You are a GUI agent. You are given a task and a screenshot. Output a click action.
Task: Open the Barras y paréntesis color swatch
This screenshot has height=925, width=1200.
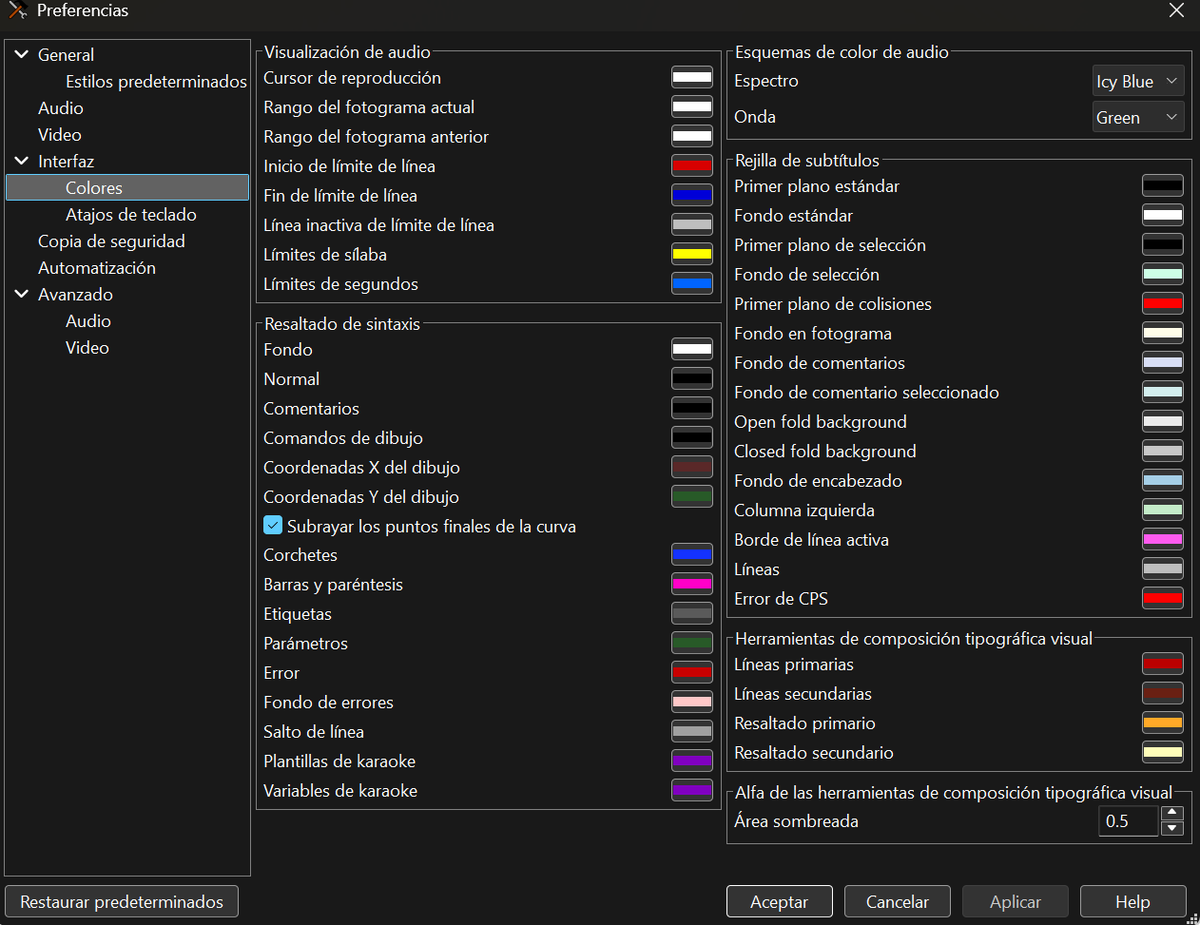coord(692,585)
